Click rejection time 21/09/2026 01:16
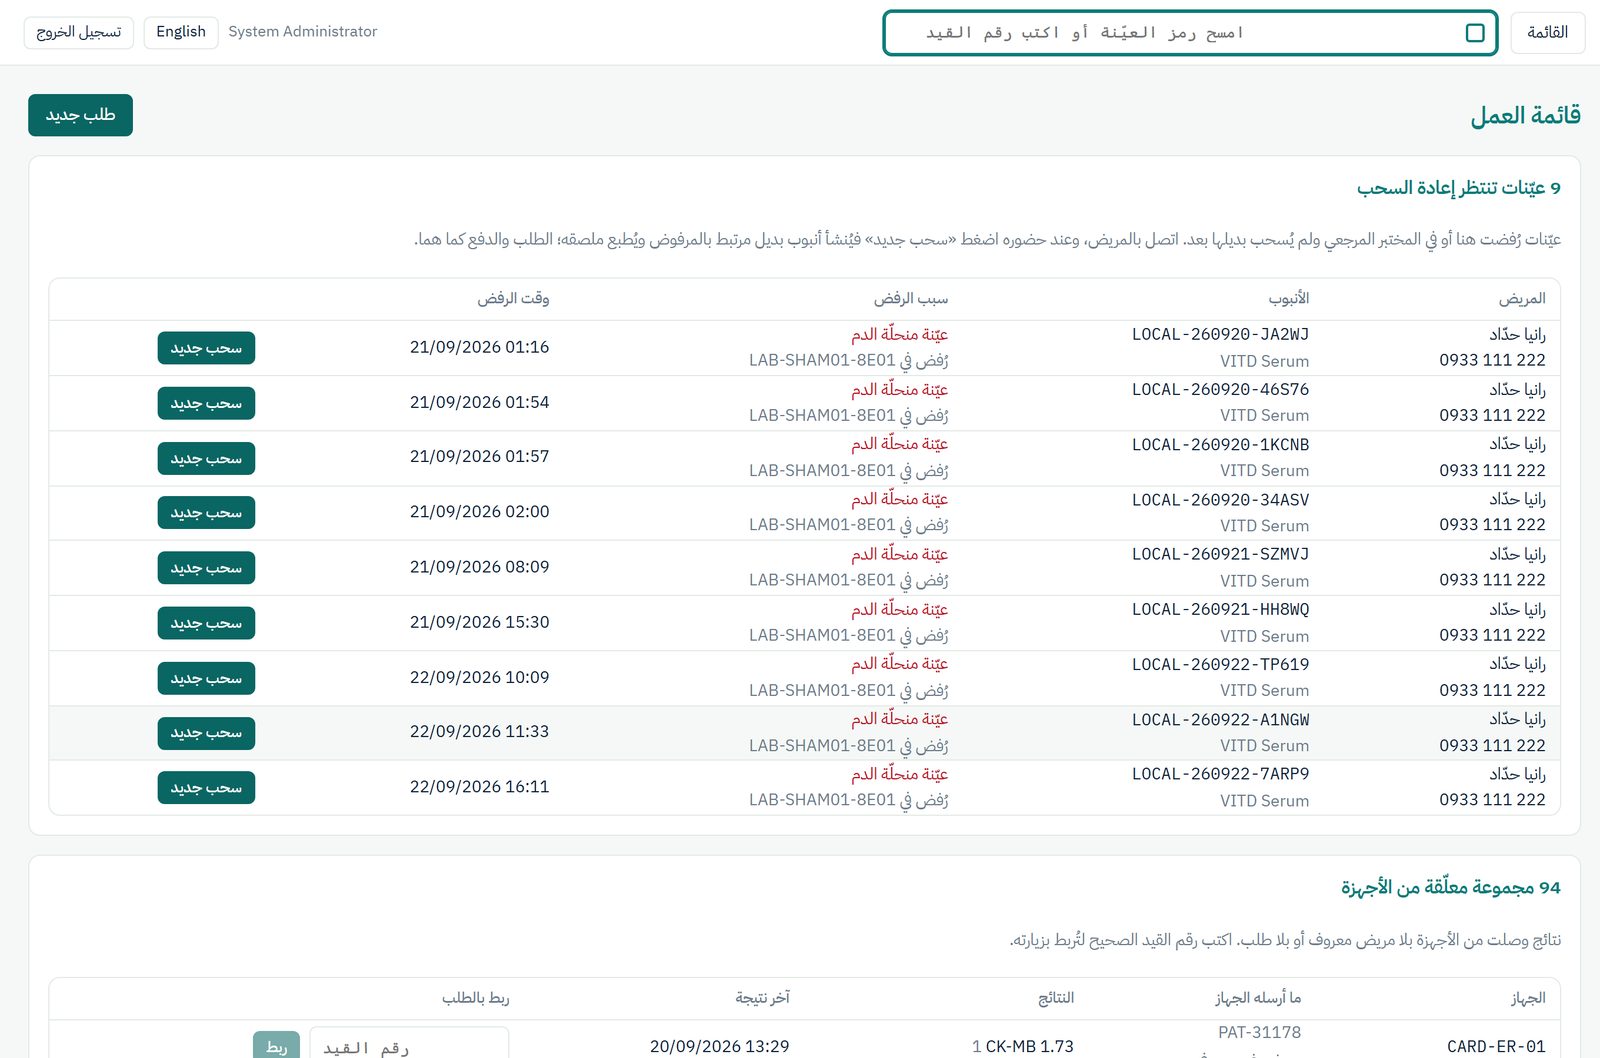 (x=479, y=348)
